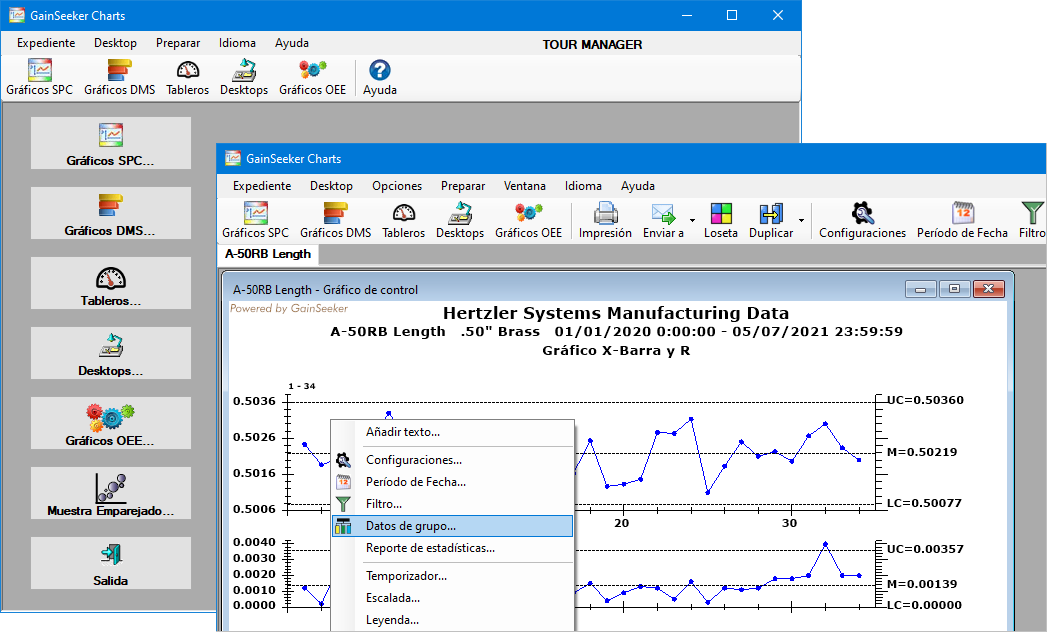Open Tableros in the front window toolbar

[x=403, y=213]
